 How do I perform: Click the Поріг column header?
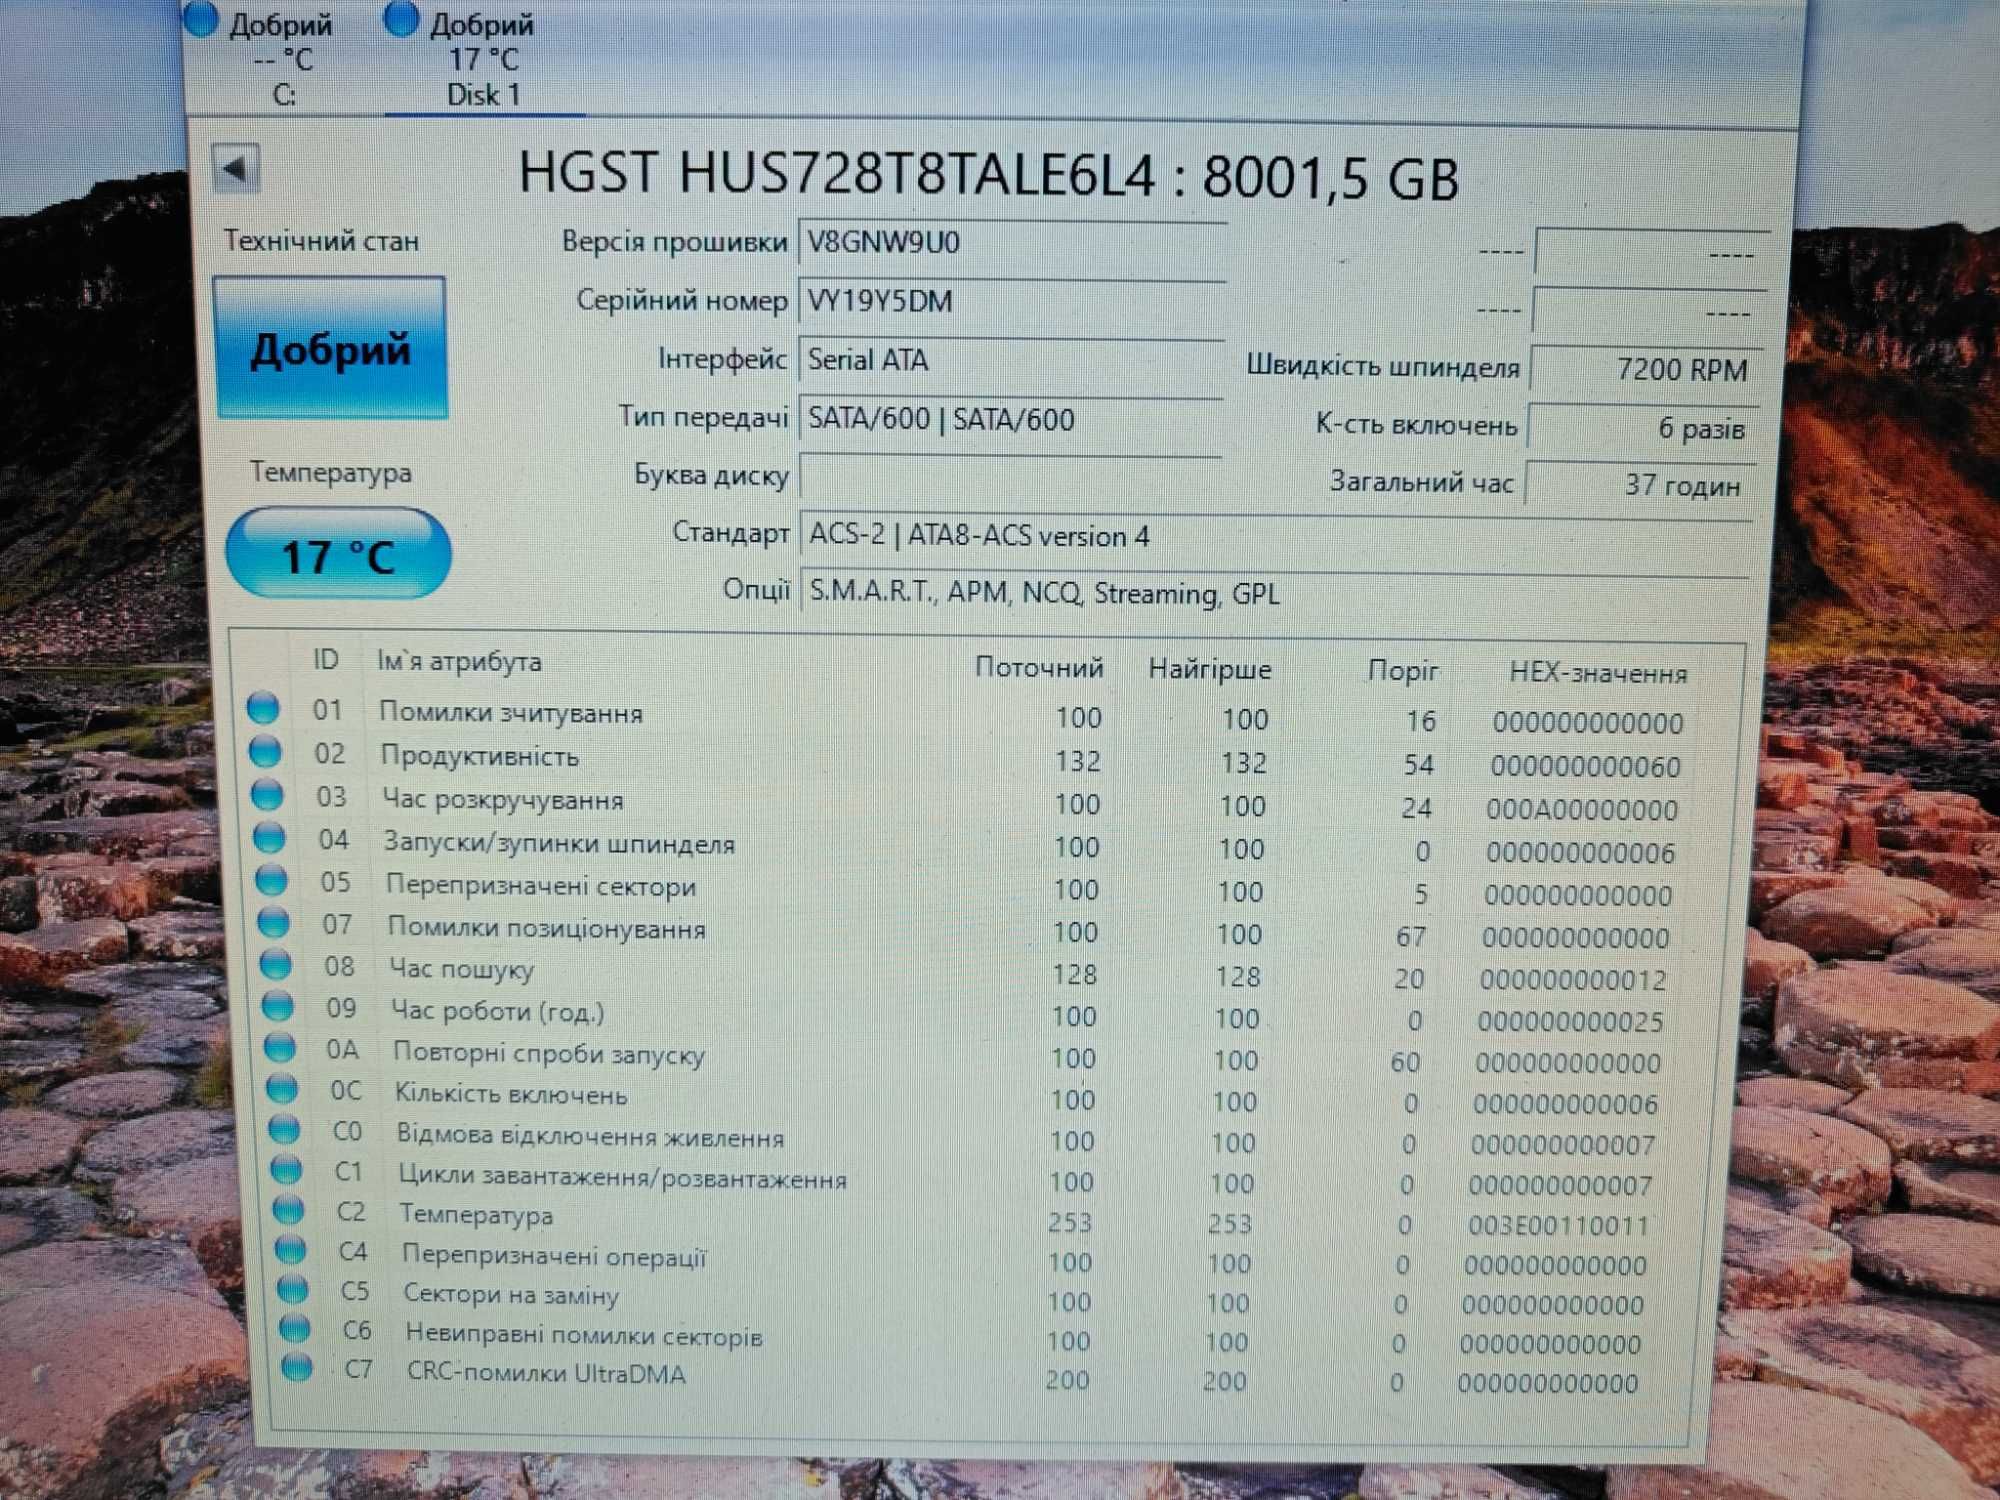[x=1403, y=671]
